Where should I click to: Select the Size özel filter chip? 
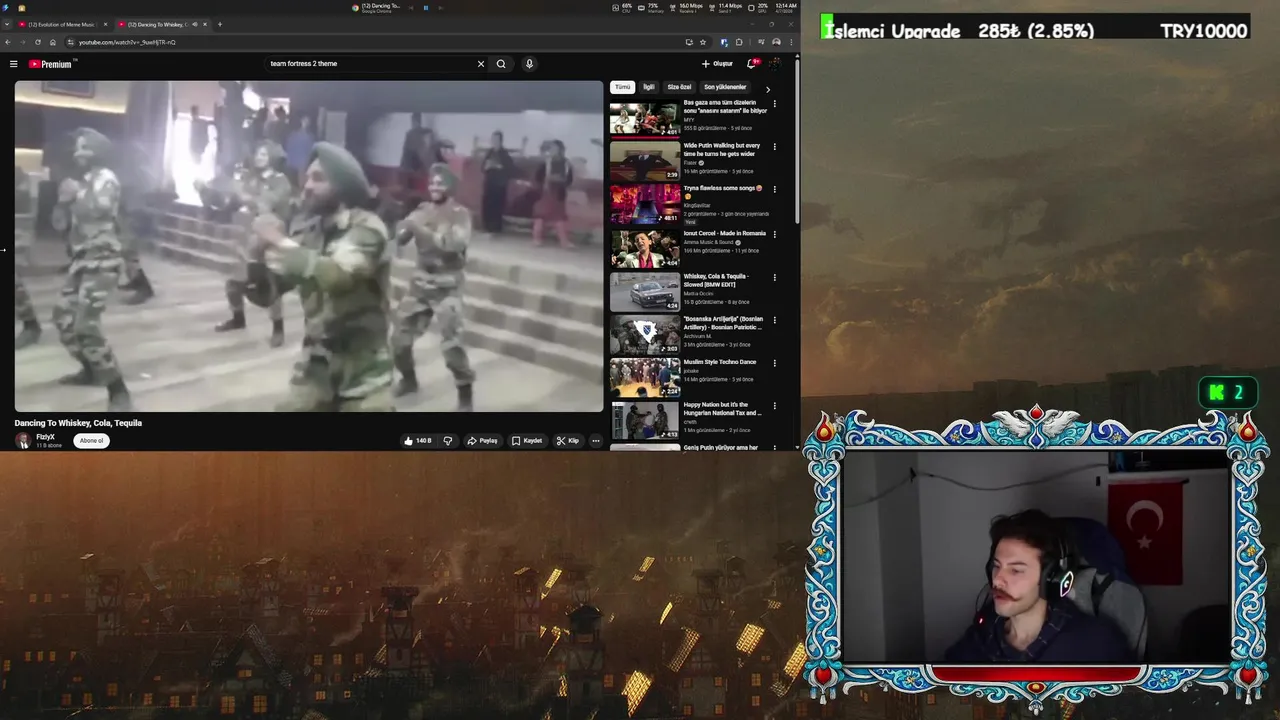click(x=679, y=87)
